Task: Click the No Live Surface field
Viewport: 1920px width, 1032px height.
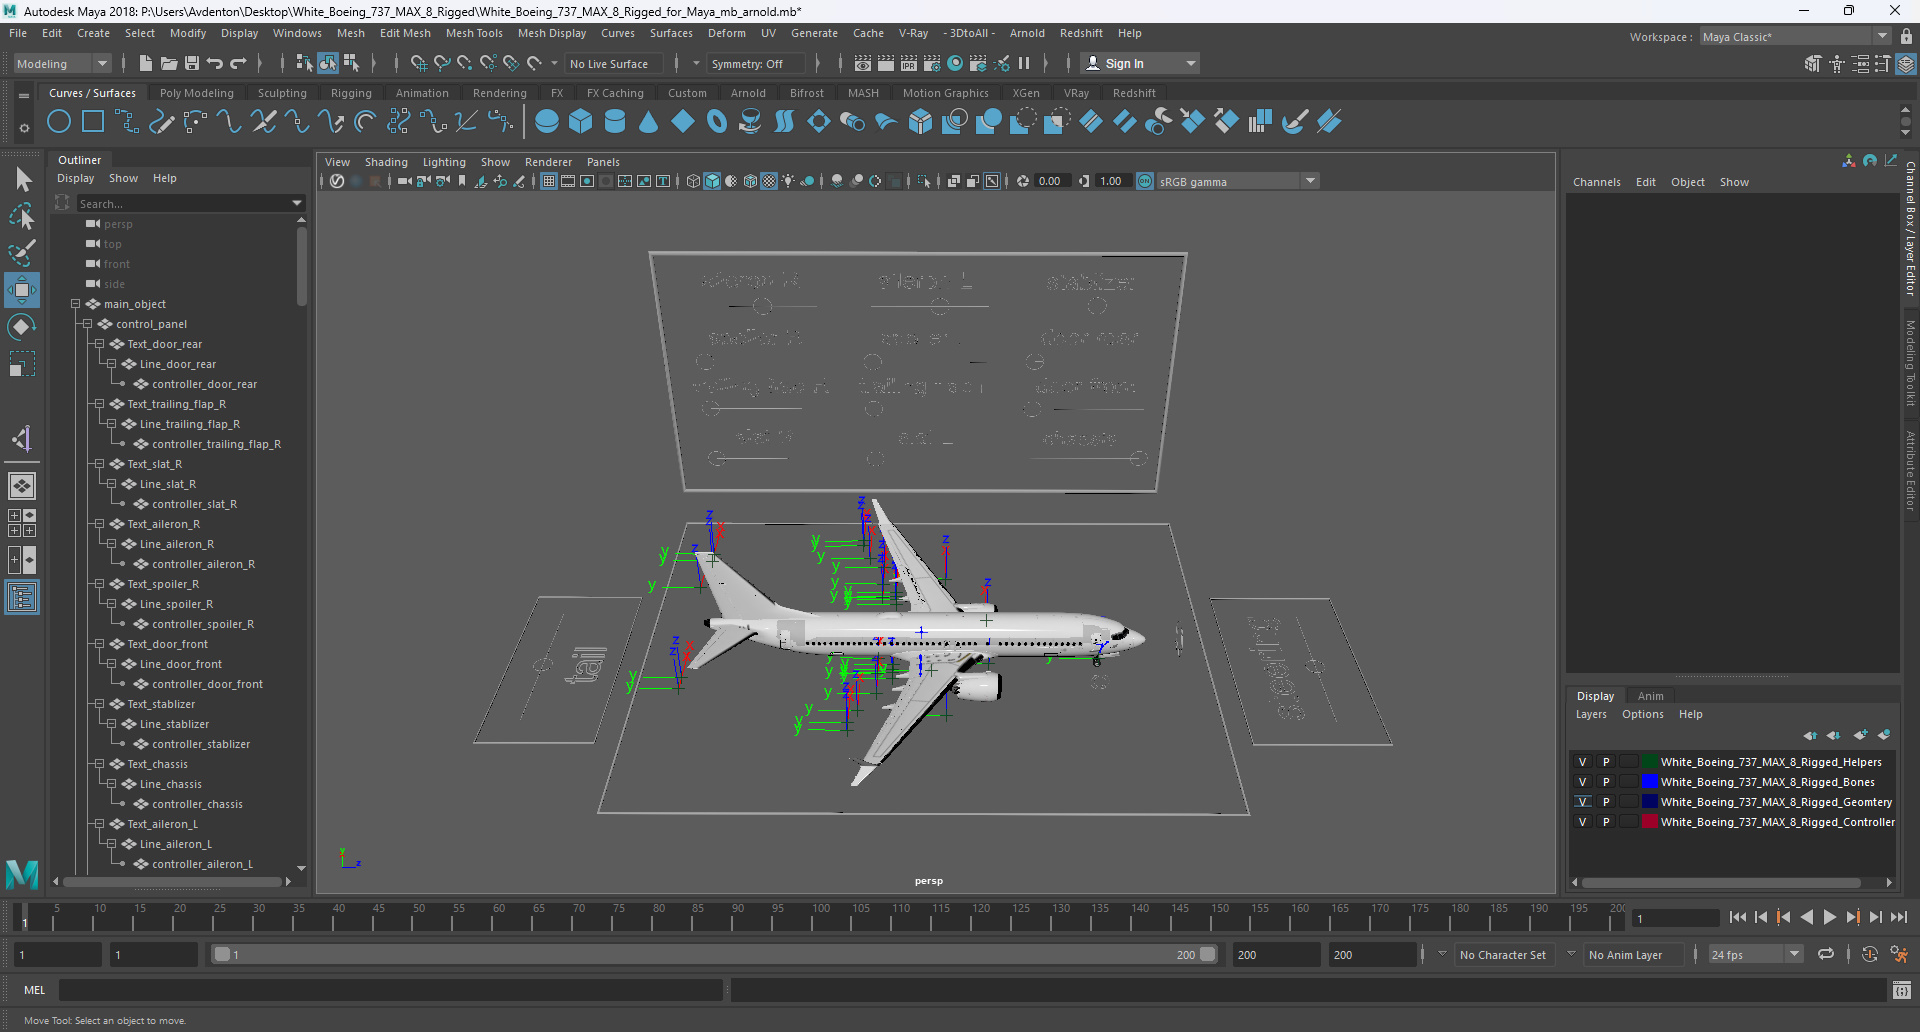Action: pos(612,63)
